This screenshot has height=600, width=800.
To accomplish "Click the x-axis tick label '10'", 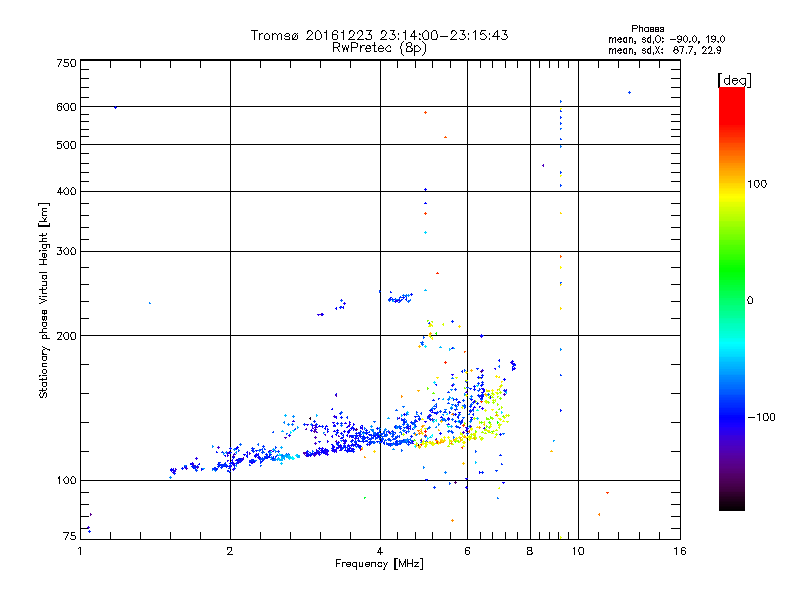I will click(x=578, y=551).
